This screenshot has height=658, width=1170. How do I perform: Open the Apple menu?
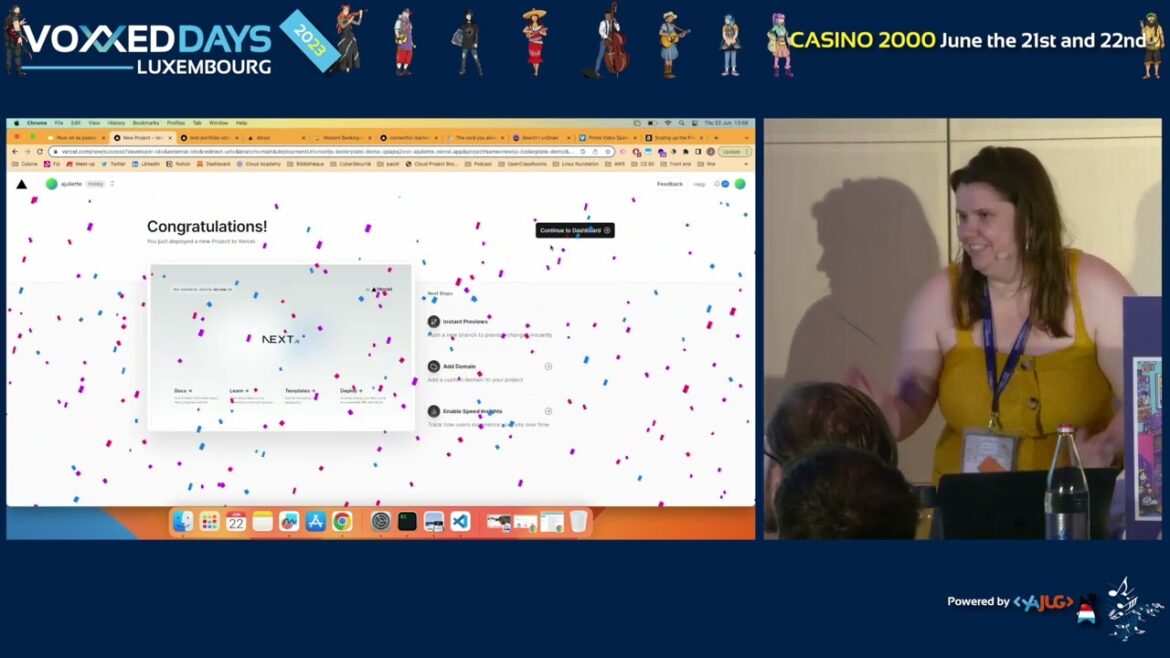16,123
